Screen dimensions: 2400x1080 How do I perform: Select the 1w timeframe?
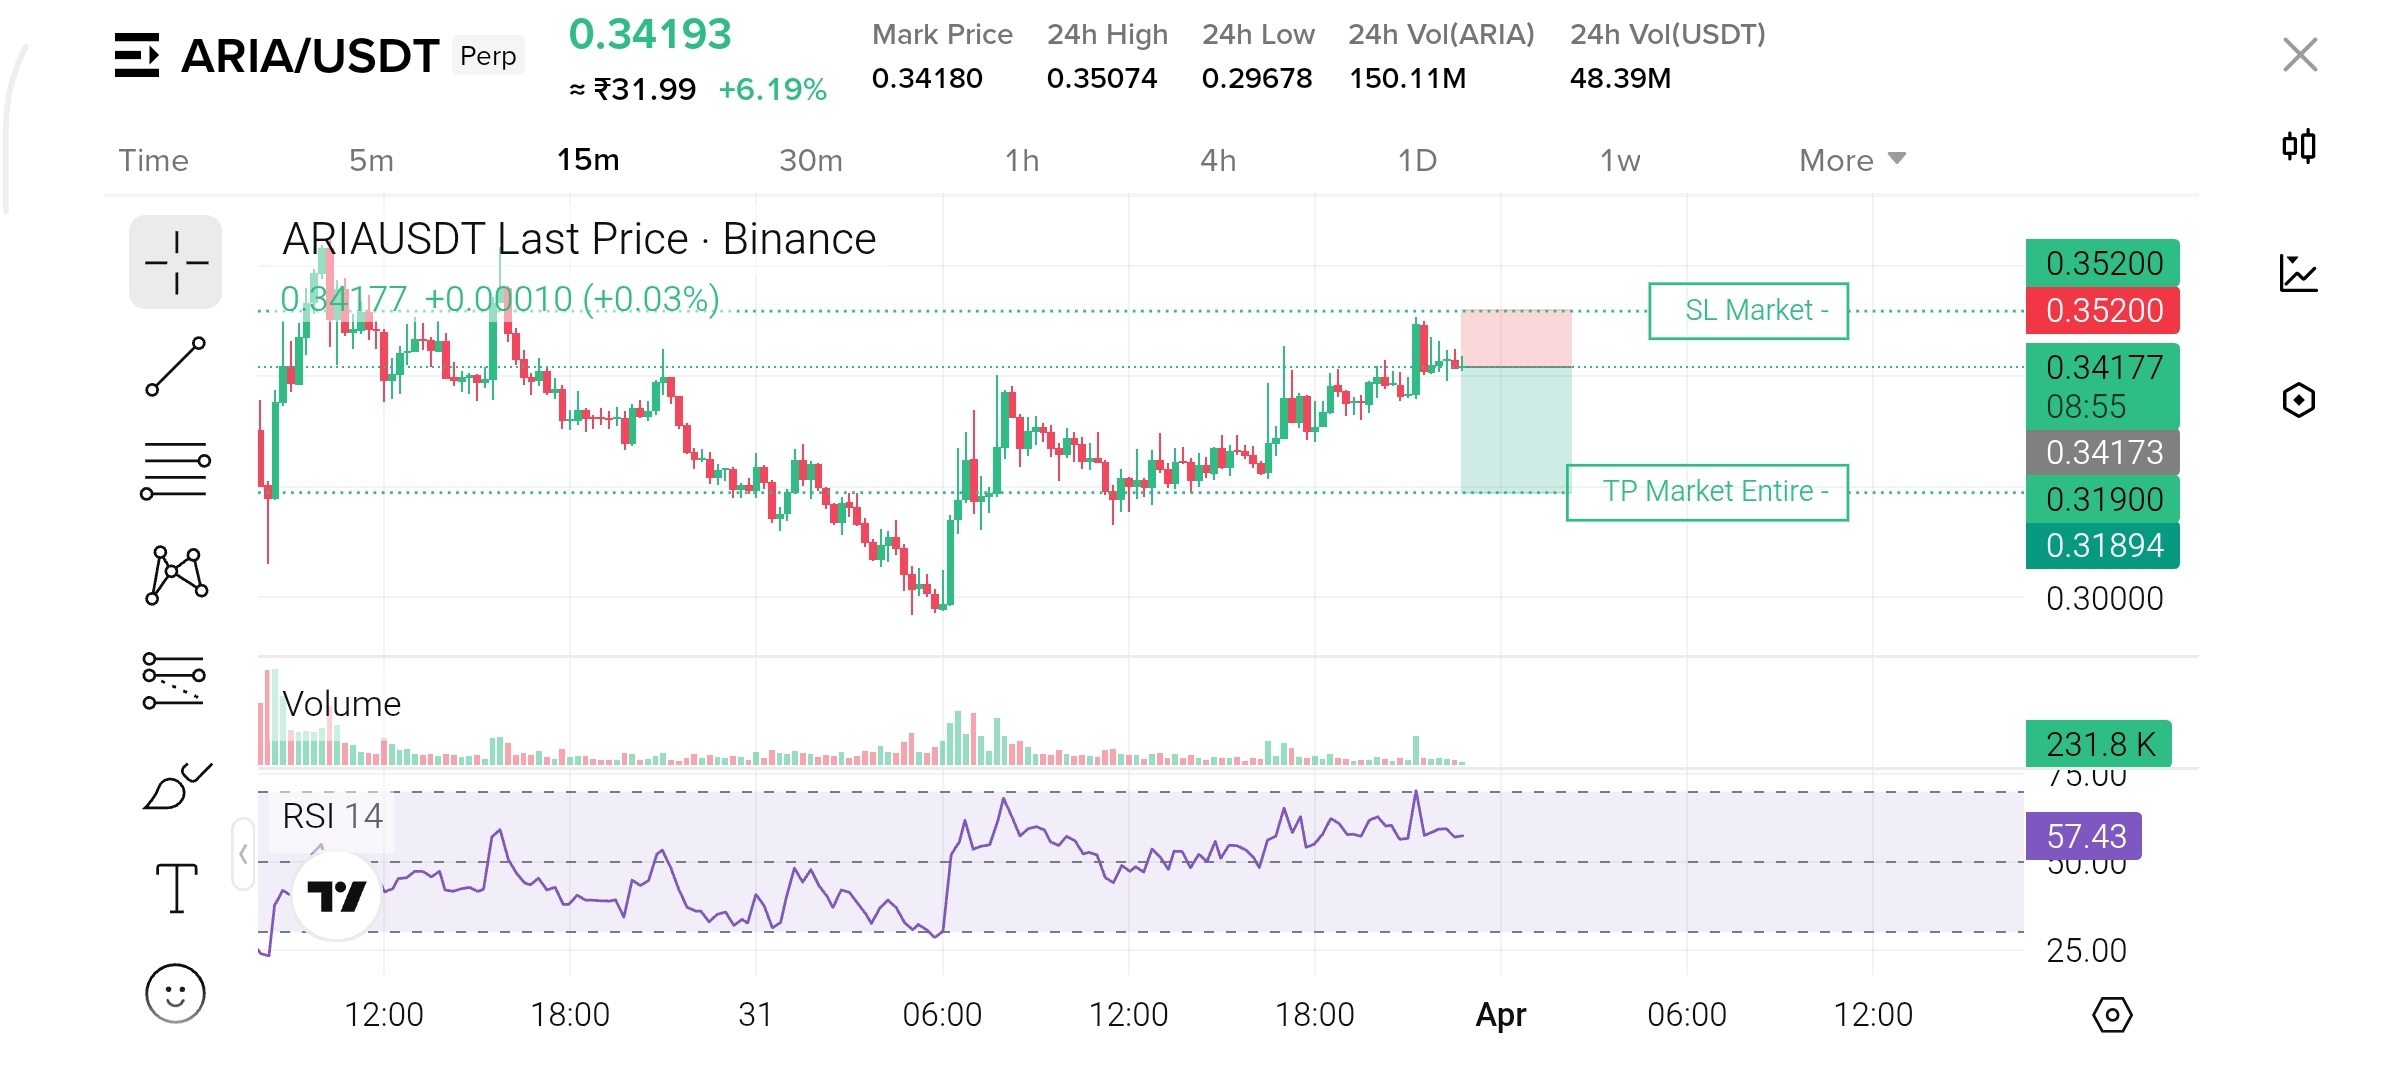pyautogui.click(x=1620, y=160)
